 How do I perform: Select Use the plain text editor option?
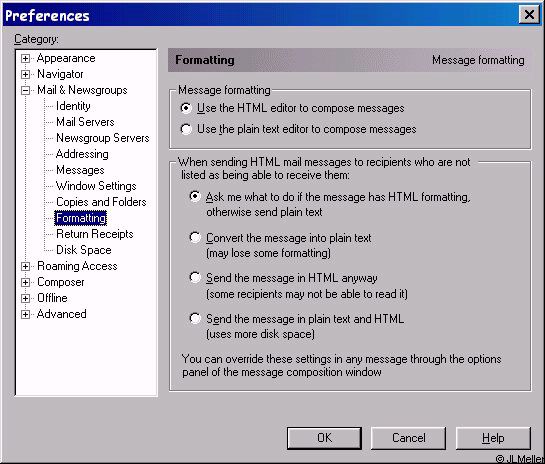click(186, 129)
